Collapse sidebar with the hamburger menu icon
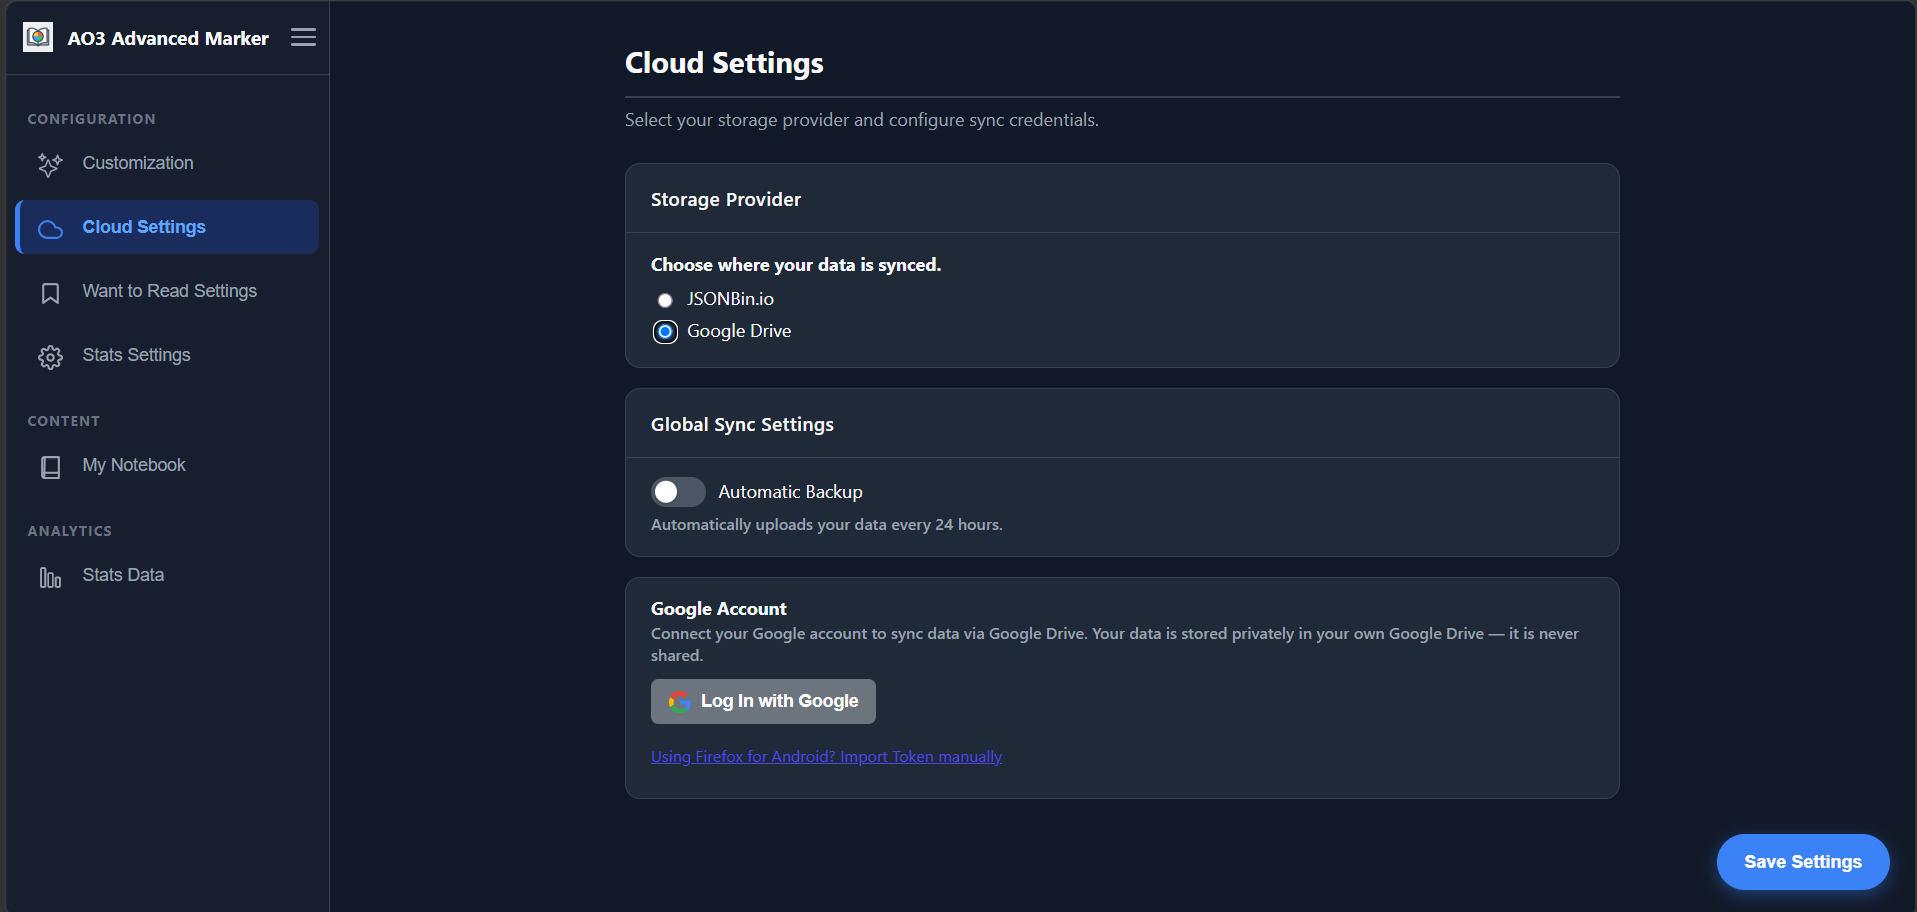This screenshot has width=1917, height=912. click(x=303, y=37)
